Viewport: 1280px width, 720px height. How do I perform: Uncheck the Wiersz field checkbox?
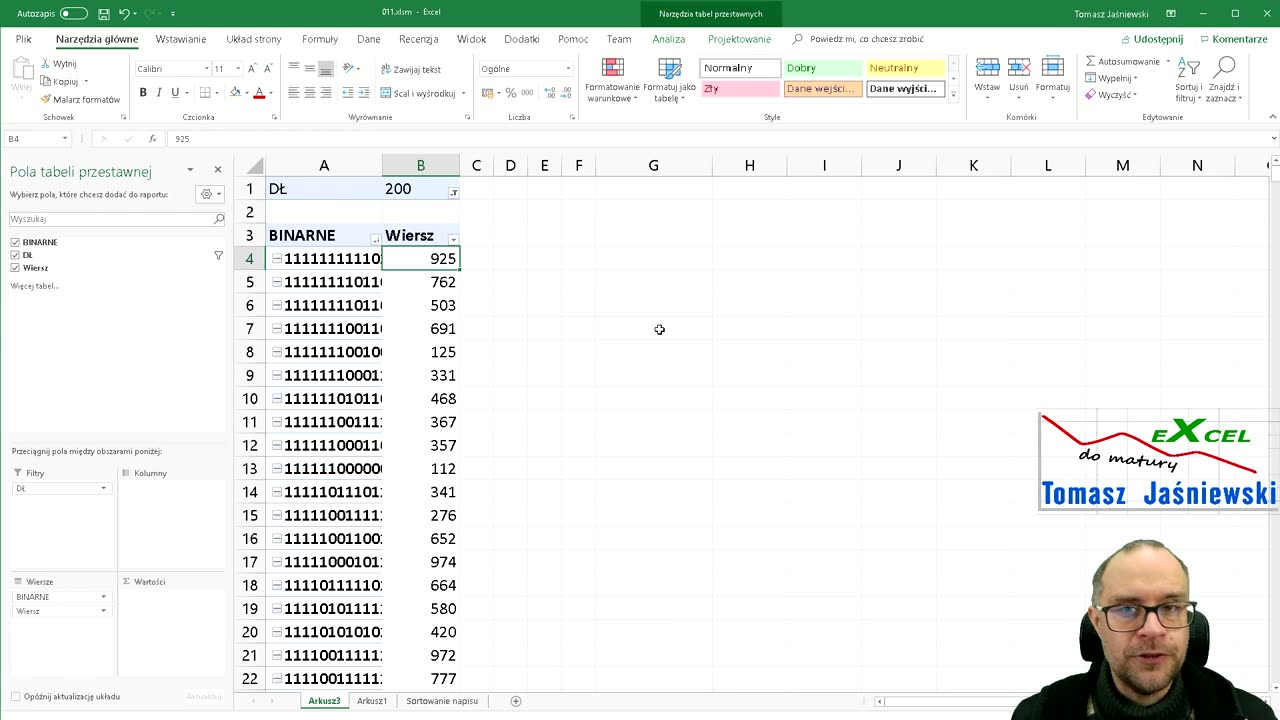pyautogui.click(x=15, y=268)
